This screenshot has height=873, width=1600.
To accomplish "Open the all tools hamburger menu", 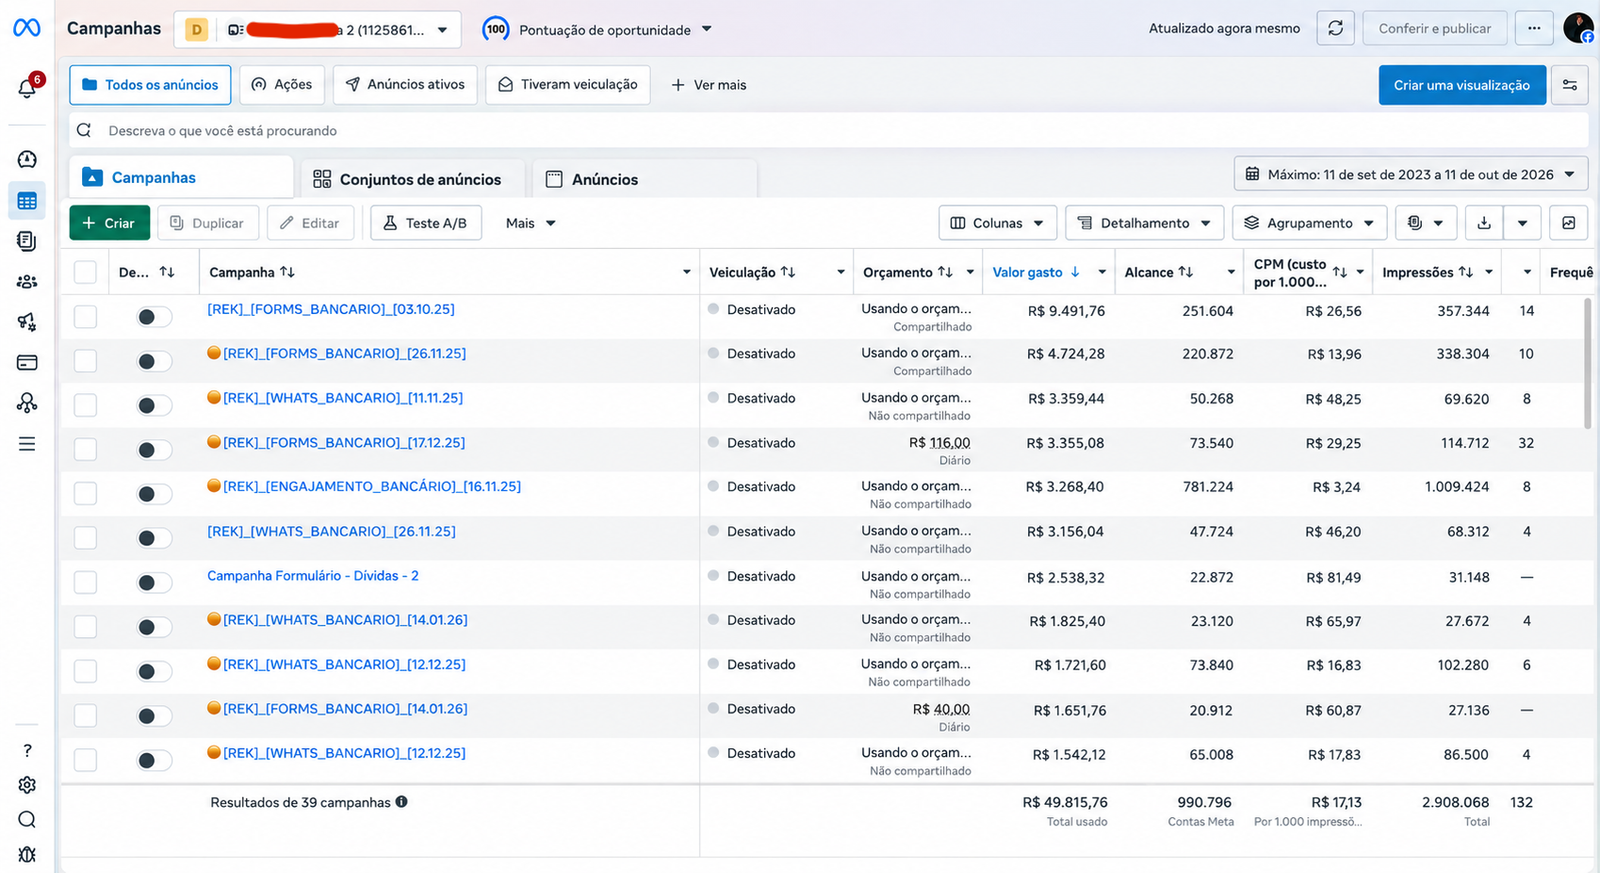I will coord(27,443).
